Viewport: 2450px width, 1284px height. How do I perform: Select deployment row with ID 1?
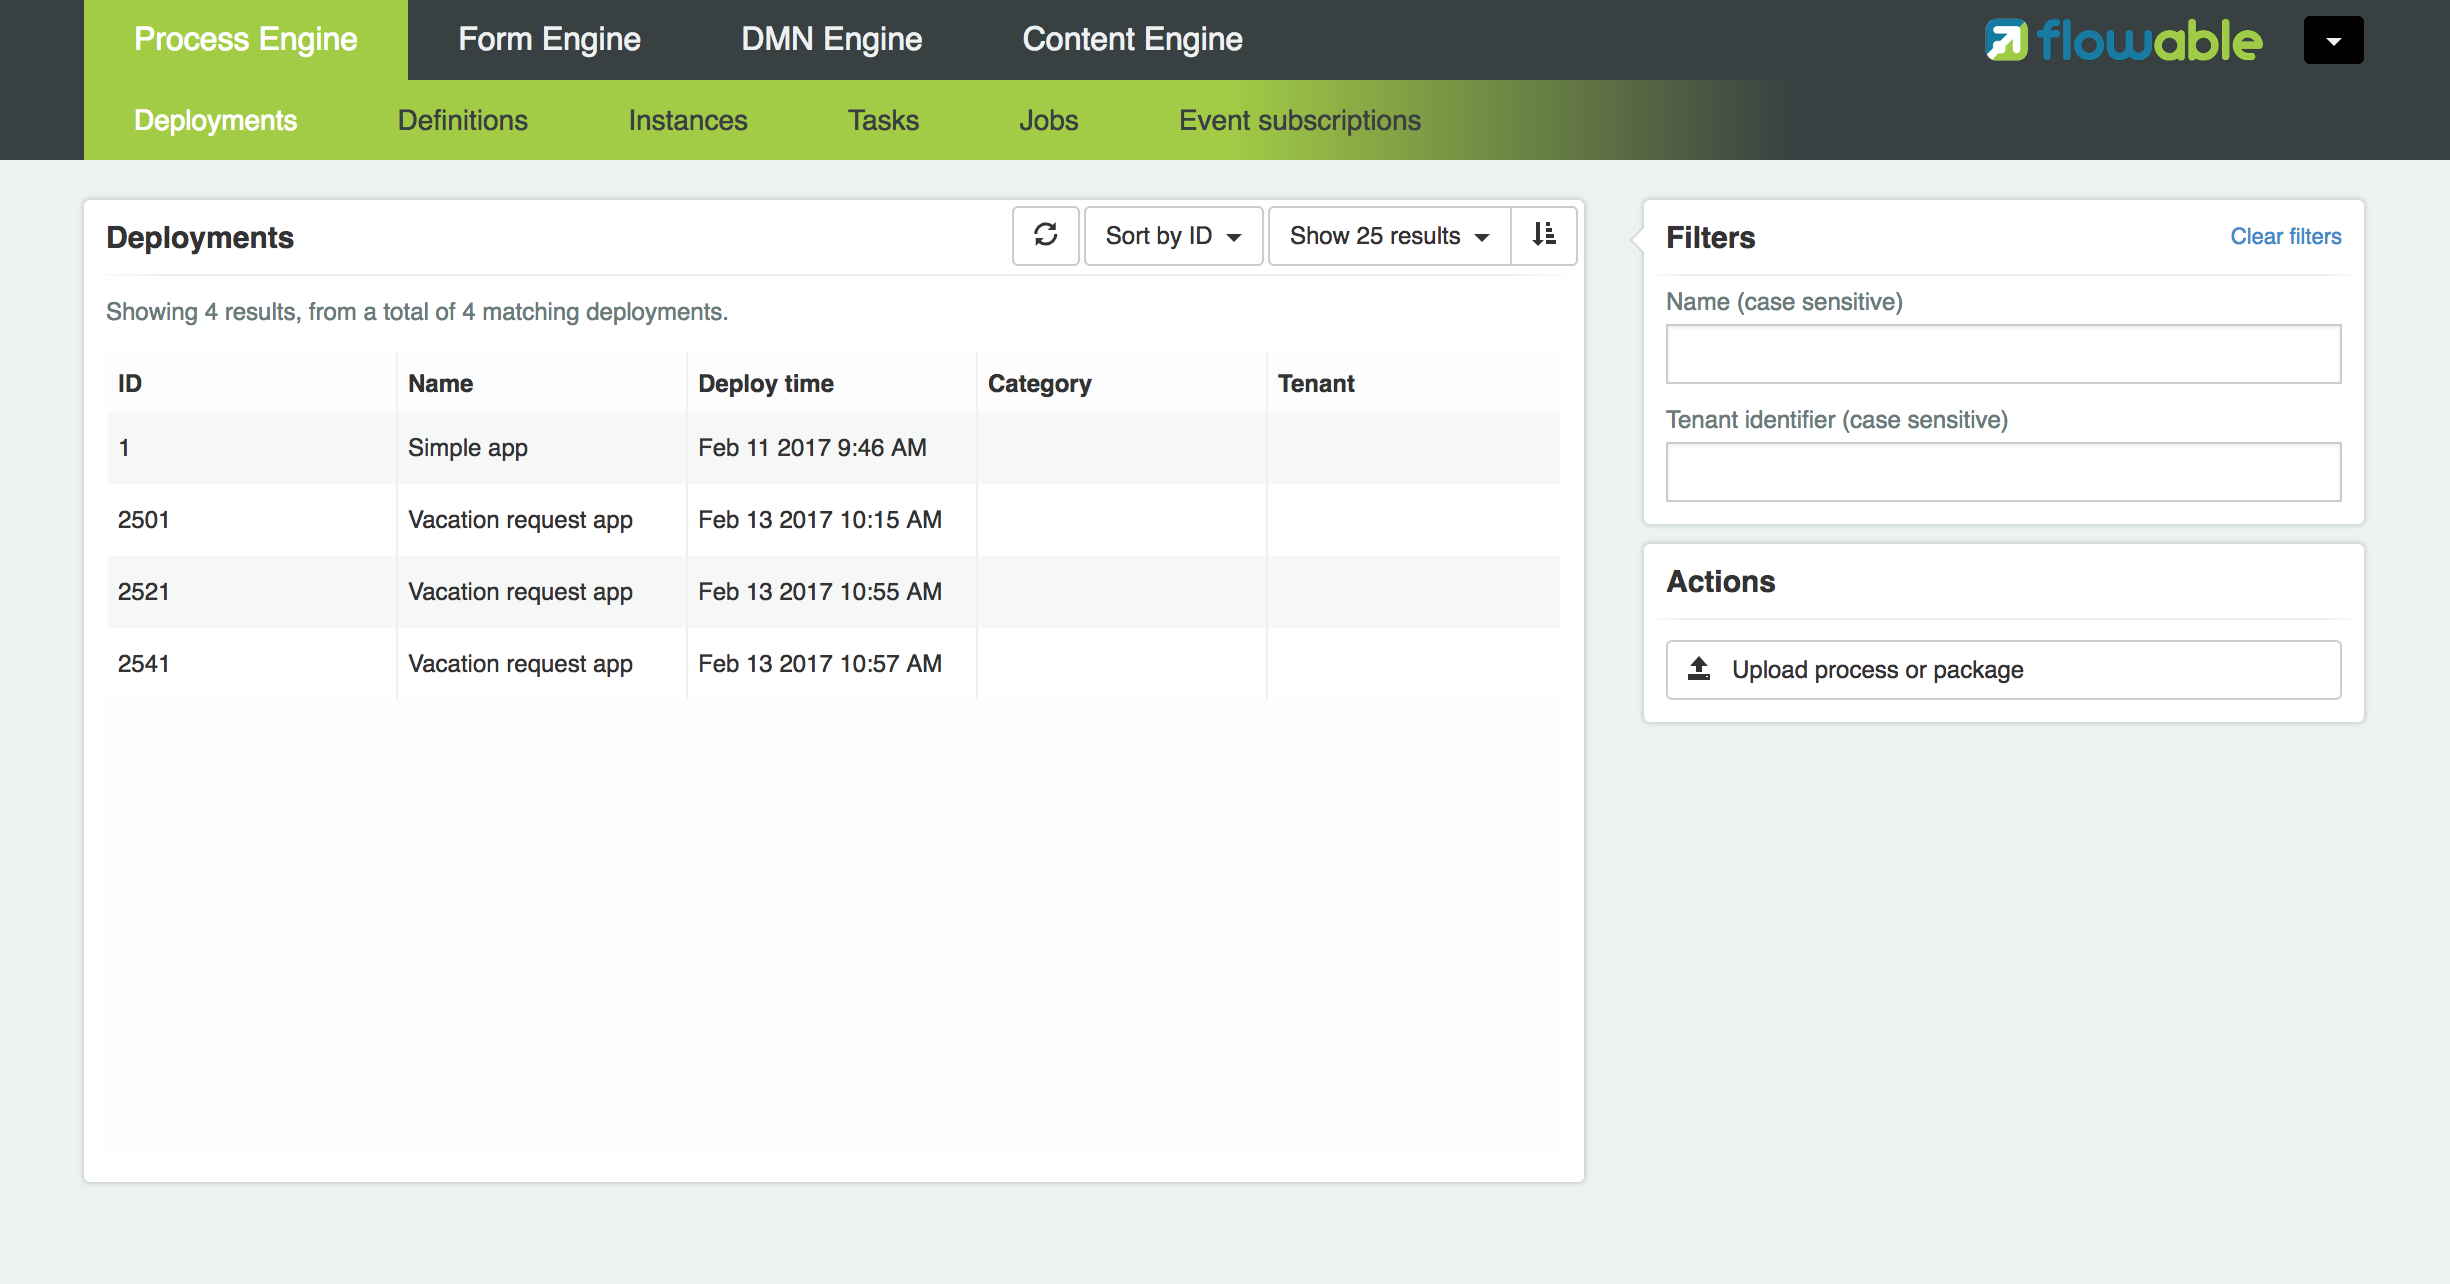(x=833, y=448)
